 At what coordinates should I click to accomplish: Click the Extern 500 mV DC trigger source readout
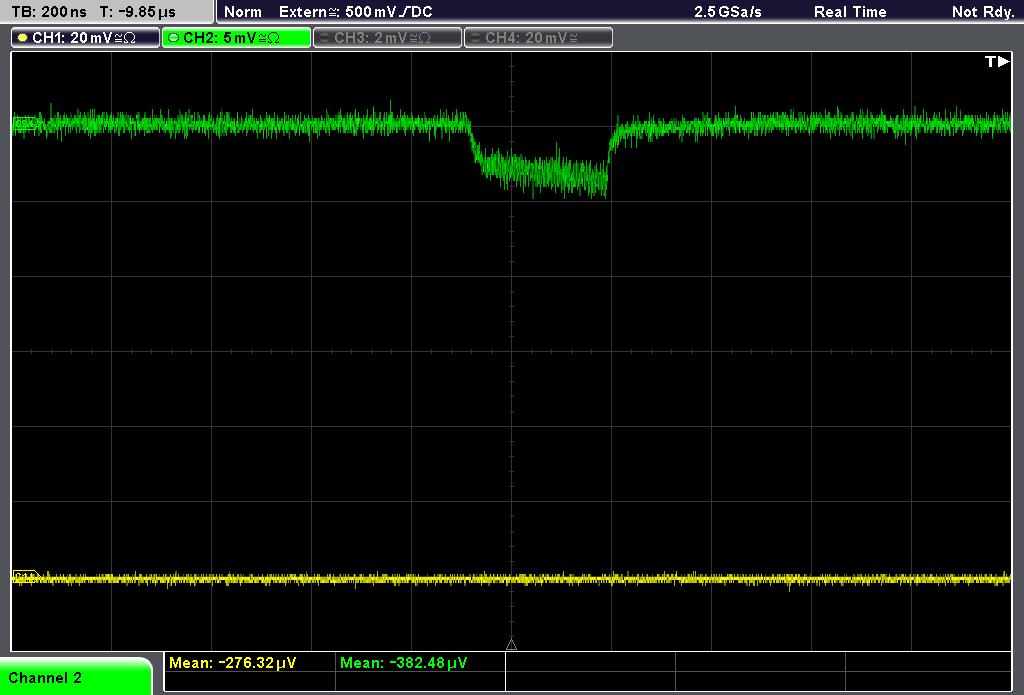355,12
